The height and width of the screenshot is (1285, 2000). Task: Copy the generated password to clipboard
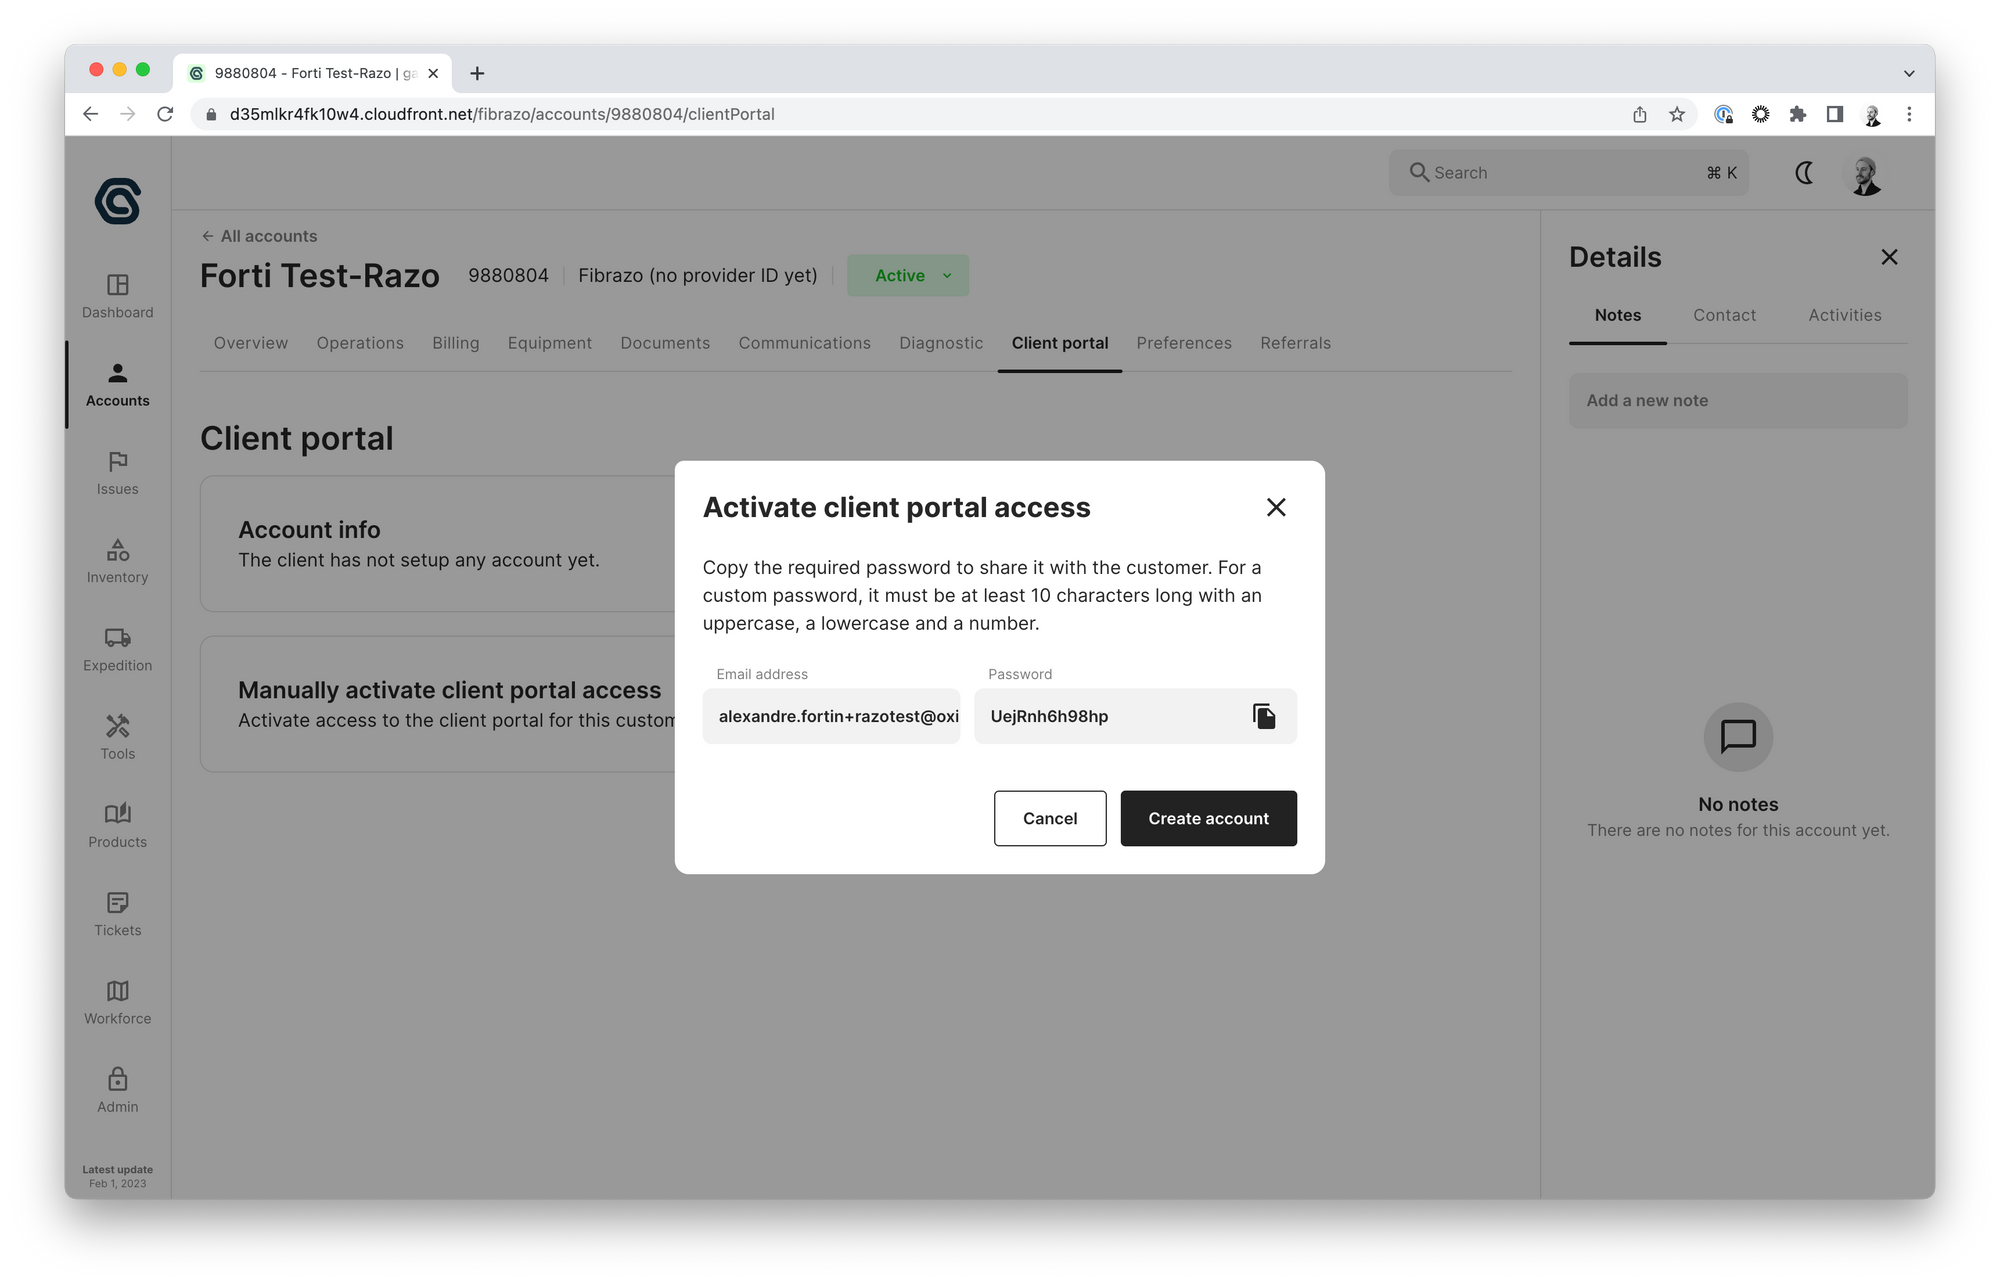(1264, 716)
